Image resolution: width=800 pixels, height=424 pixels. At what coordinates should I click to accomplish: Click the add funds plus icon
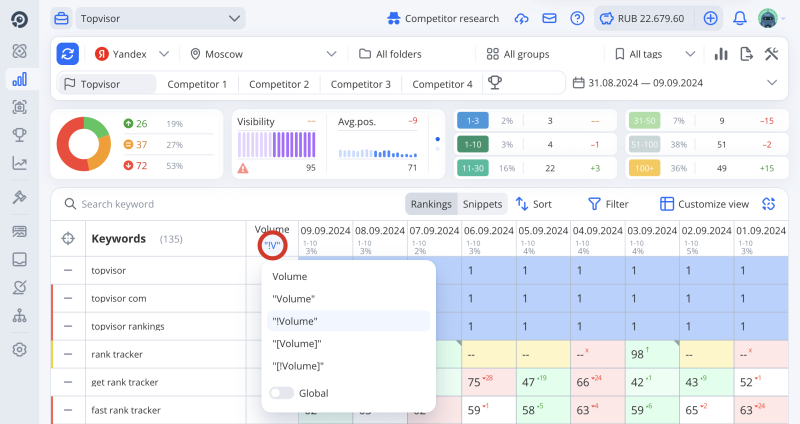710,18
